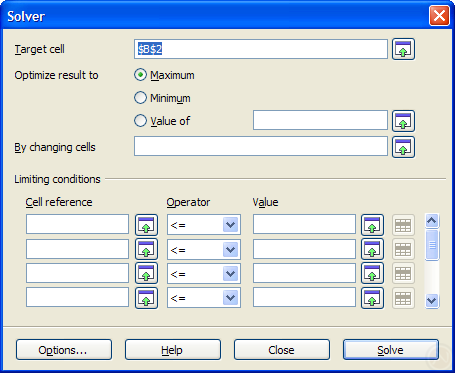The width and height of the screenshot is (455, 373).
Task: Click the fourth Cell reference input field
Action: (x=77, y=297)
